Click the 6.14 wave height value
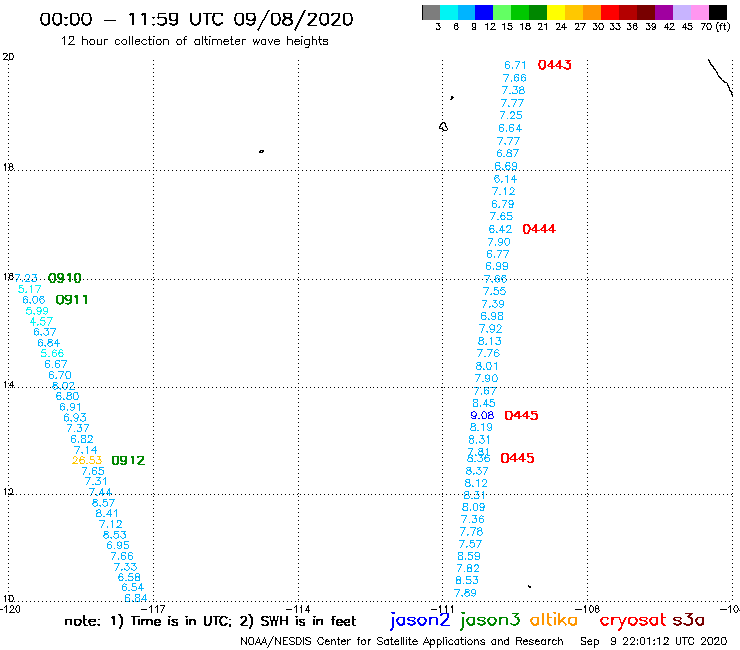 [505, 179]
